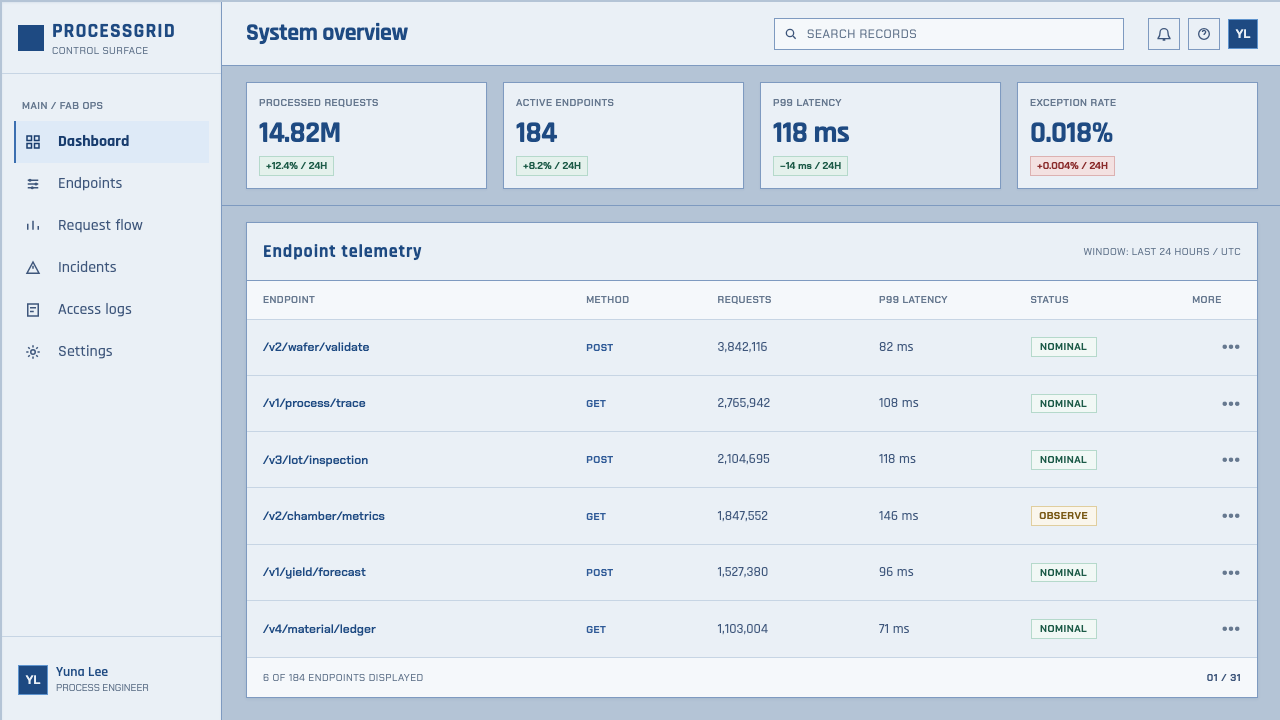Click the System overview title
Image resolution: width=1280 pixels, height=720 pixels.
[327, 33]
